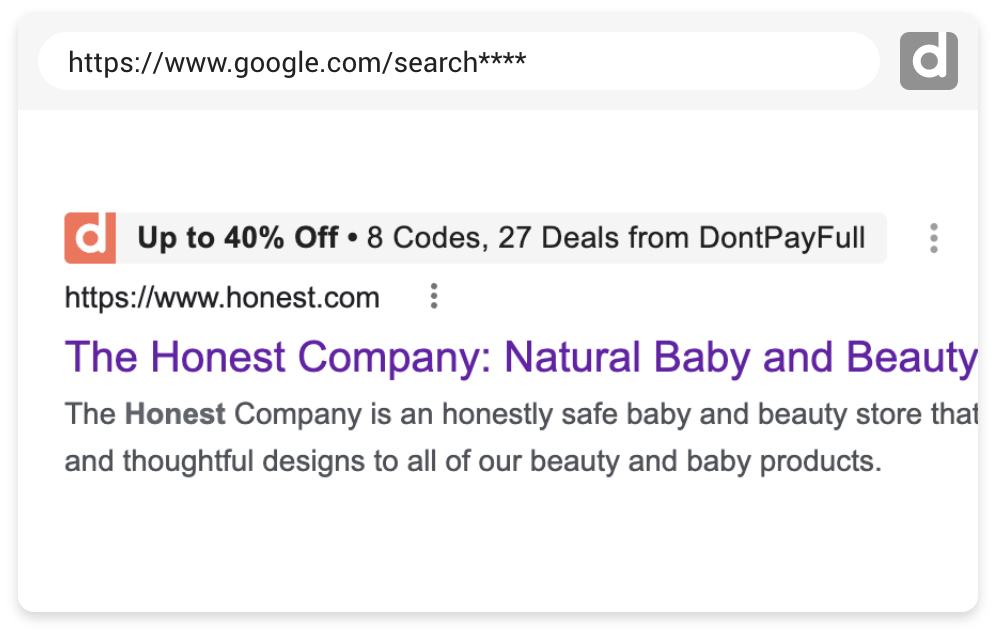Click the gray DontPayFull extension icon
This screenshot has width=996, height=636.
click(x=928, y=61)
